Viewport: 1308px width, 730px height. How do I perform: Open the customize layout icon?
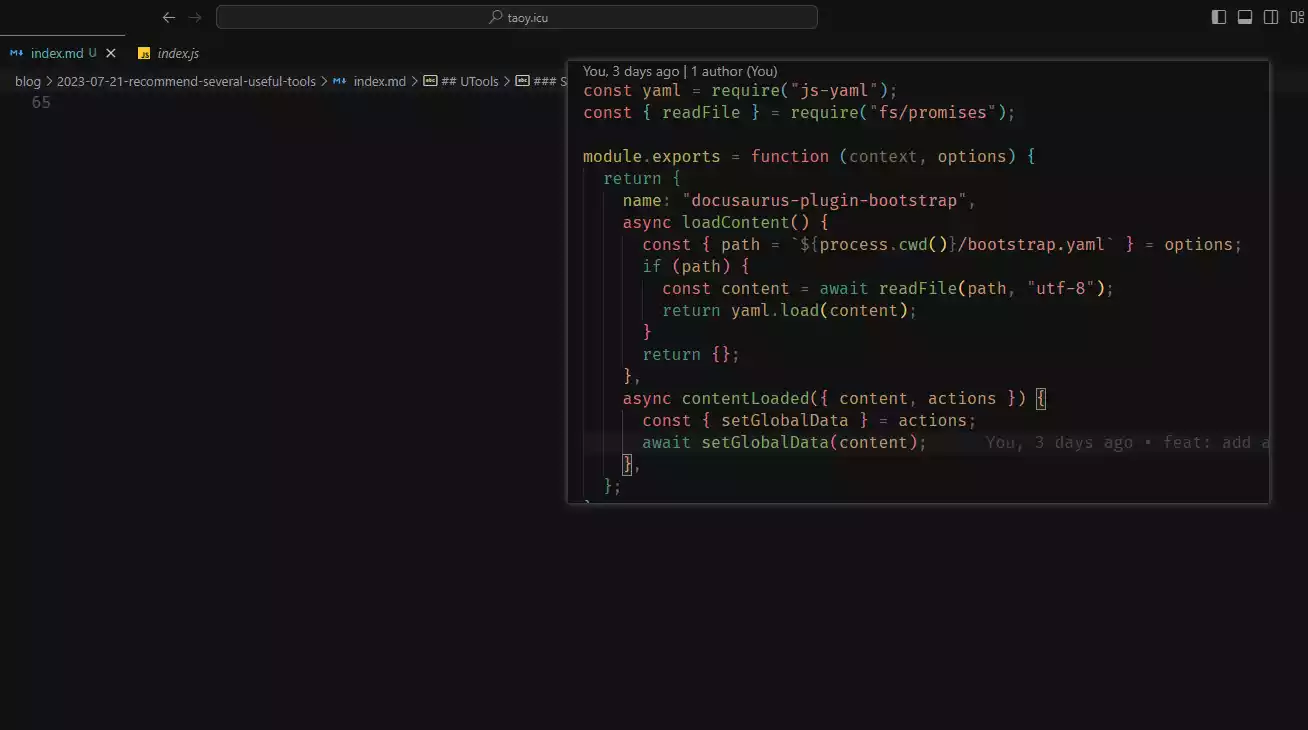pyautogui.click(x=1296, y=17)
